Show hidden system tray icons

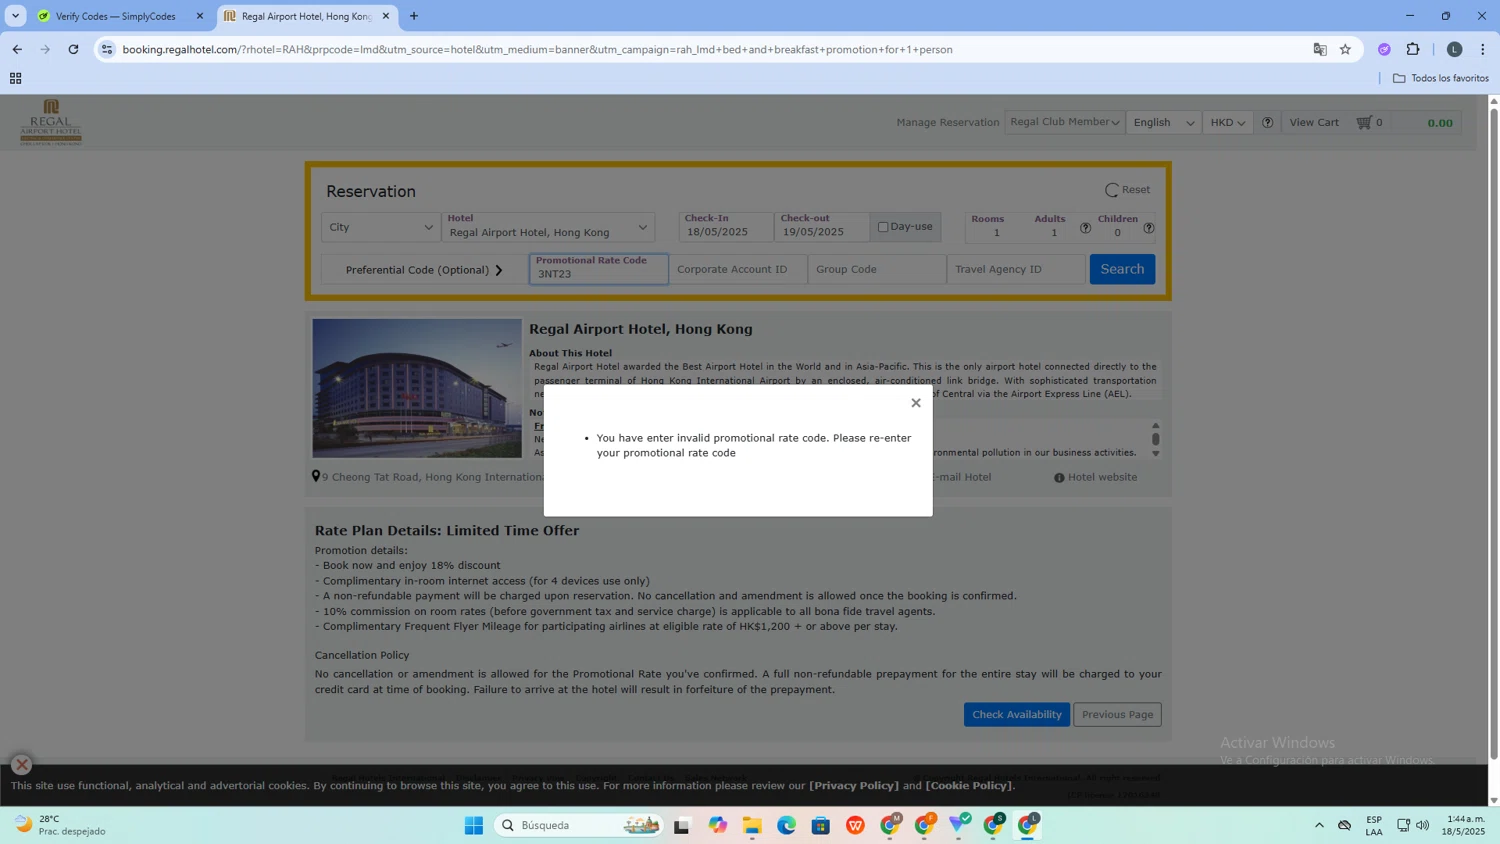[x=1319, y=825]
